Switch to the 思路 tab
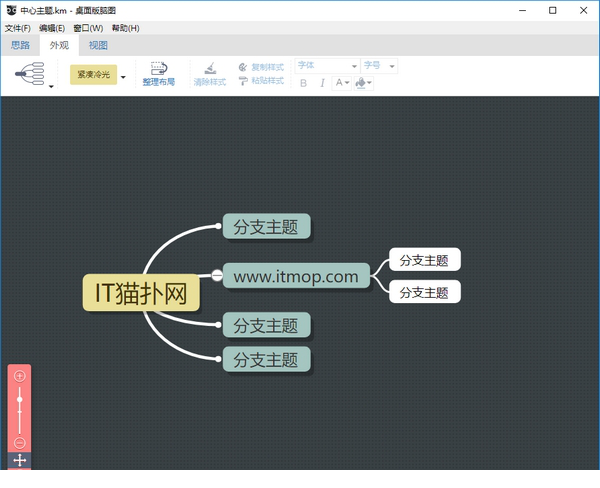The height and width of the screenshot is (488, 600). click(20, 45)
